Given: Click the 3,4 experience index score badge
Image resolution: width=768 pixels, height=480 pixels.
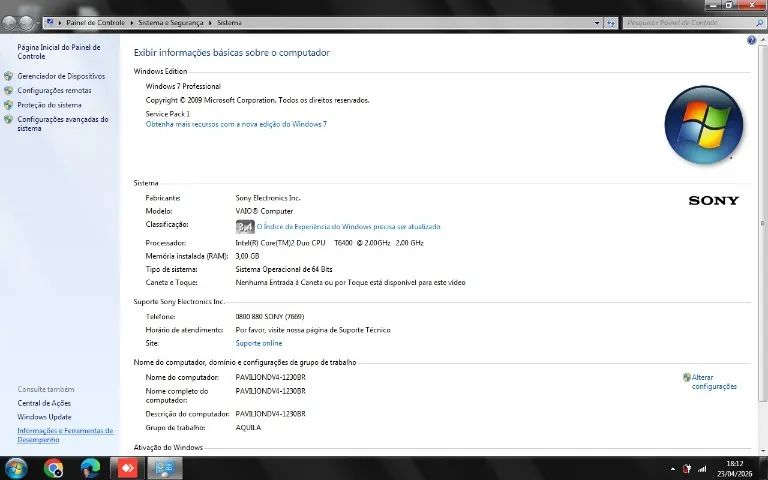Looking at the screenshot, I should pos(245,227).
